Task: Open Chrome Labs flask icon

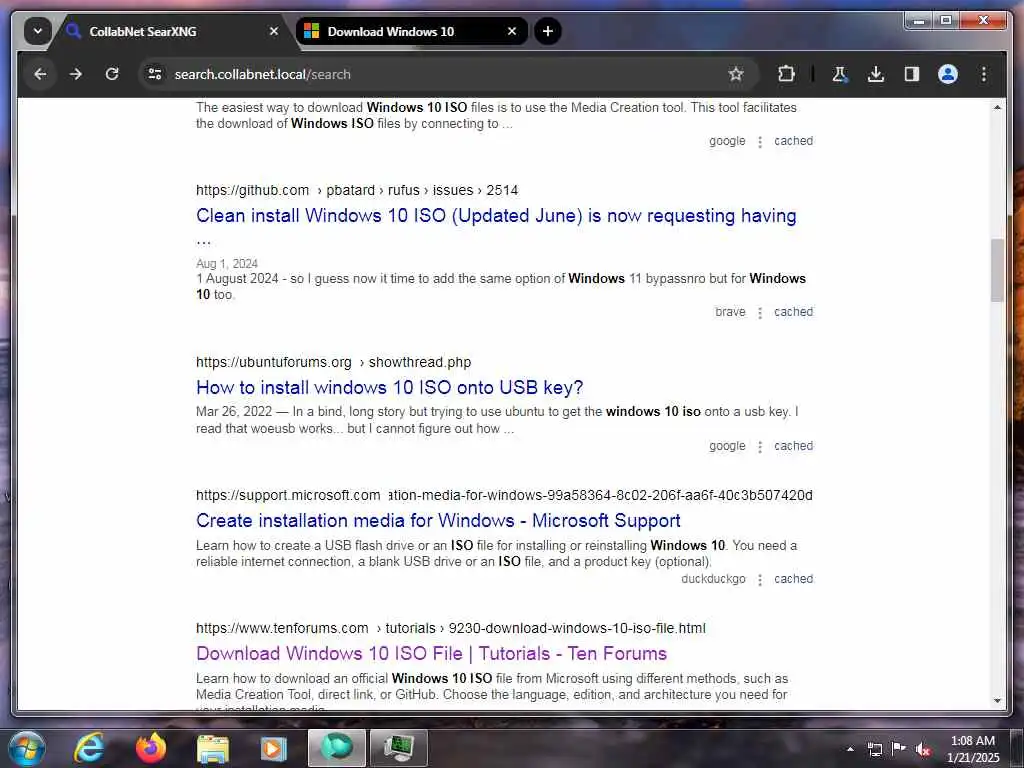Action: pos(840,74)
